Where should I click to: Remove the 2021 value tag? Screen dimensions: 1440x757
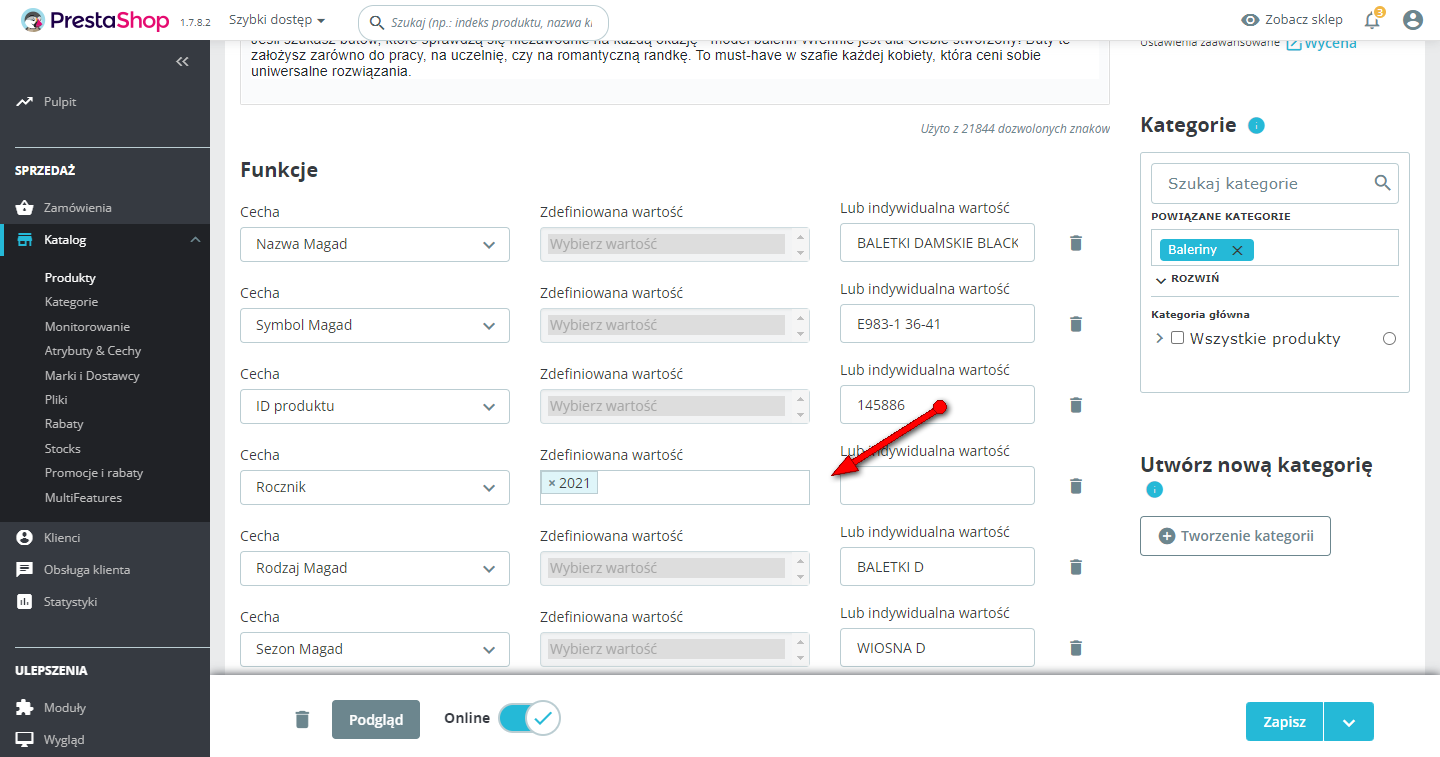coord(552,484)
